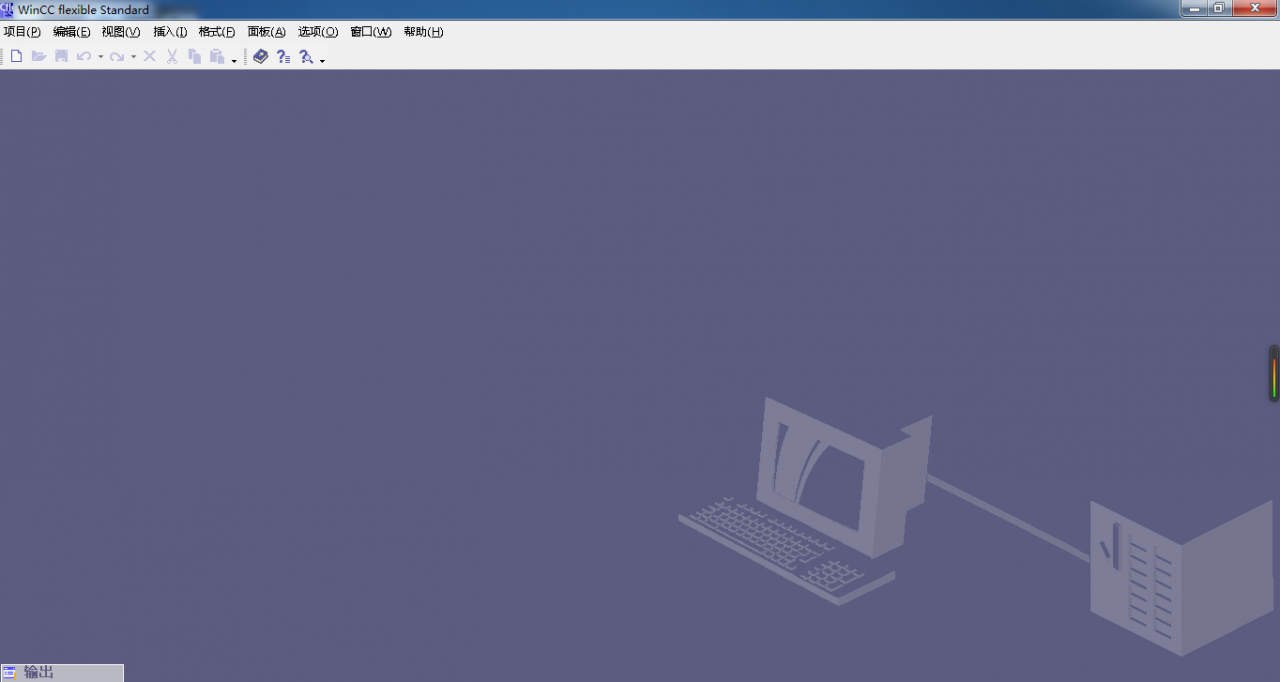
Task: Open the 格式(F) menu
Action: click(x=217, y=32)
